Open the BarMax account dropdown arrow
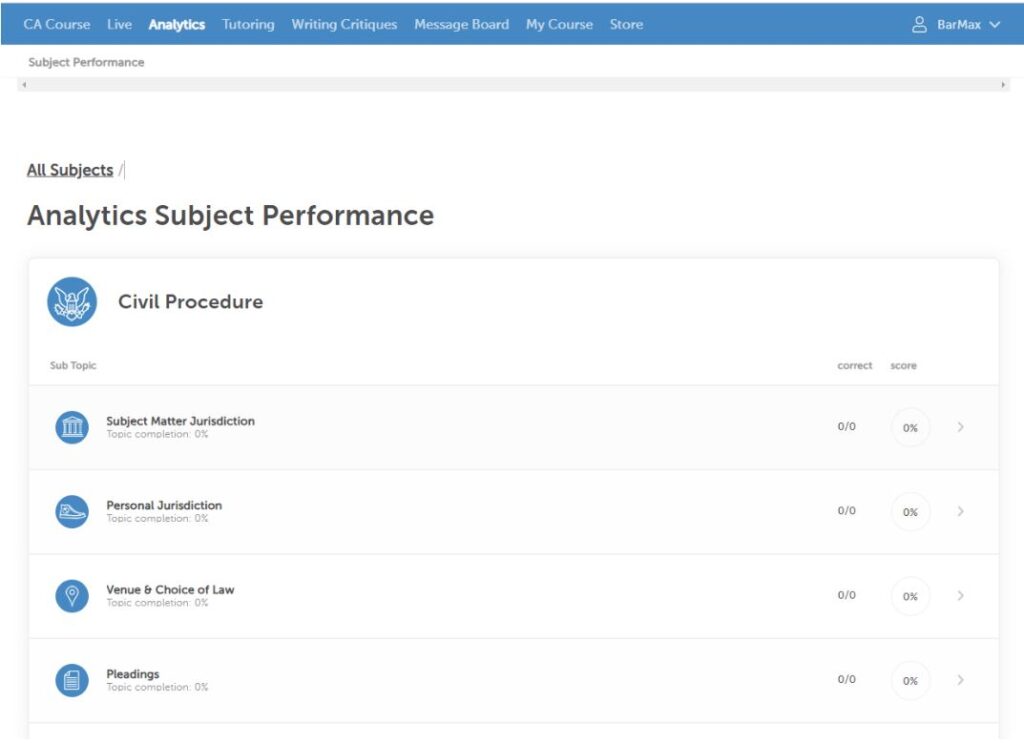Viewport: 1024px width, 743px height. [995, 25]
